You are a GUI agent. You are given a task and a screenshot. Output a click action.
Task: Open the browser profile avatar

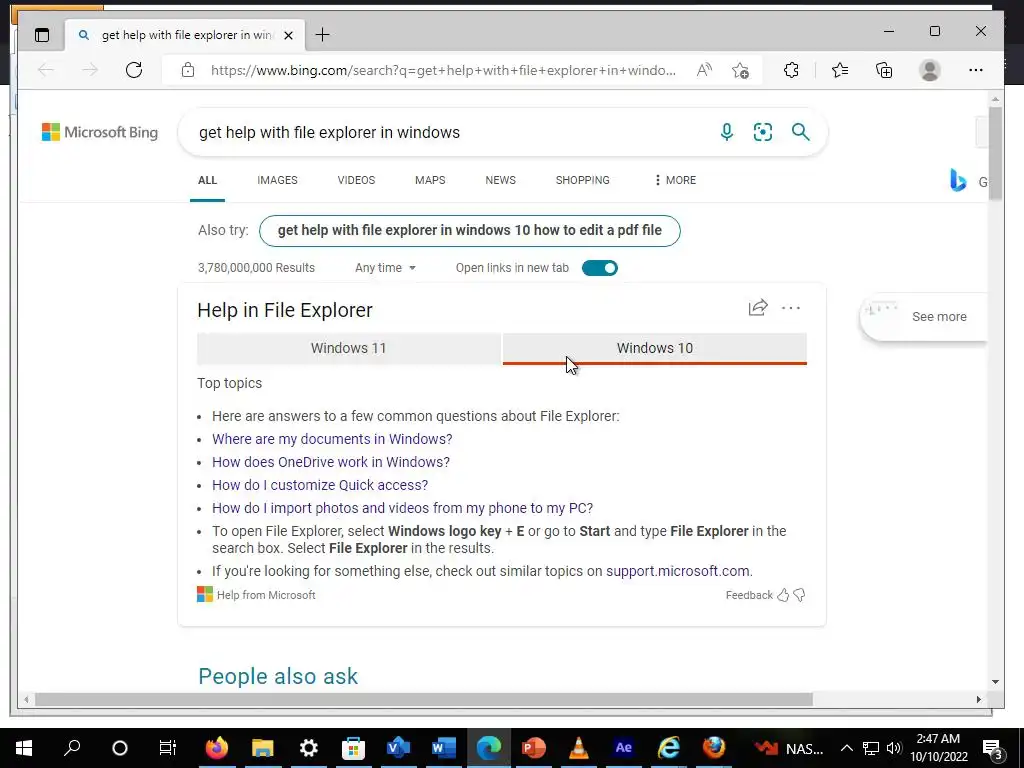929,70
